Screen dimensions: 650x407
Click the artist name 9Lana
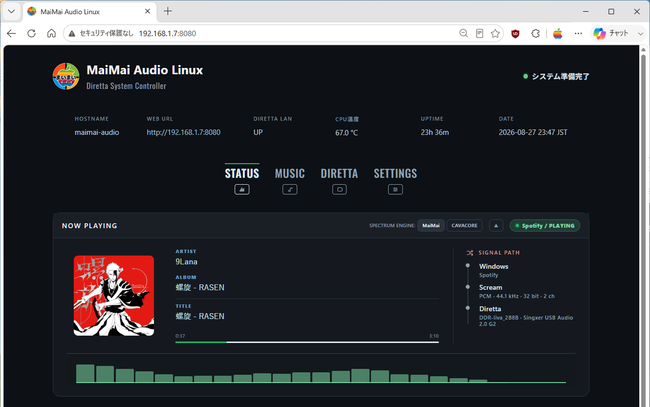pos(187,262)
